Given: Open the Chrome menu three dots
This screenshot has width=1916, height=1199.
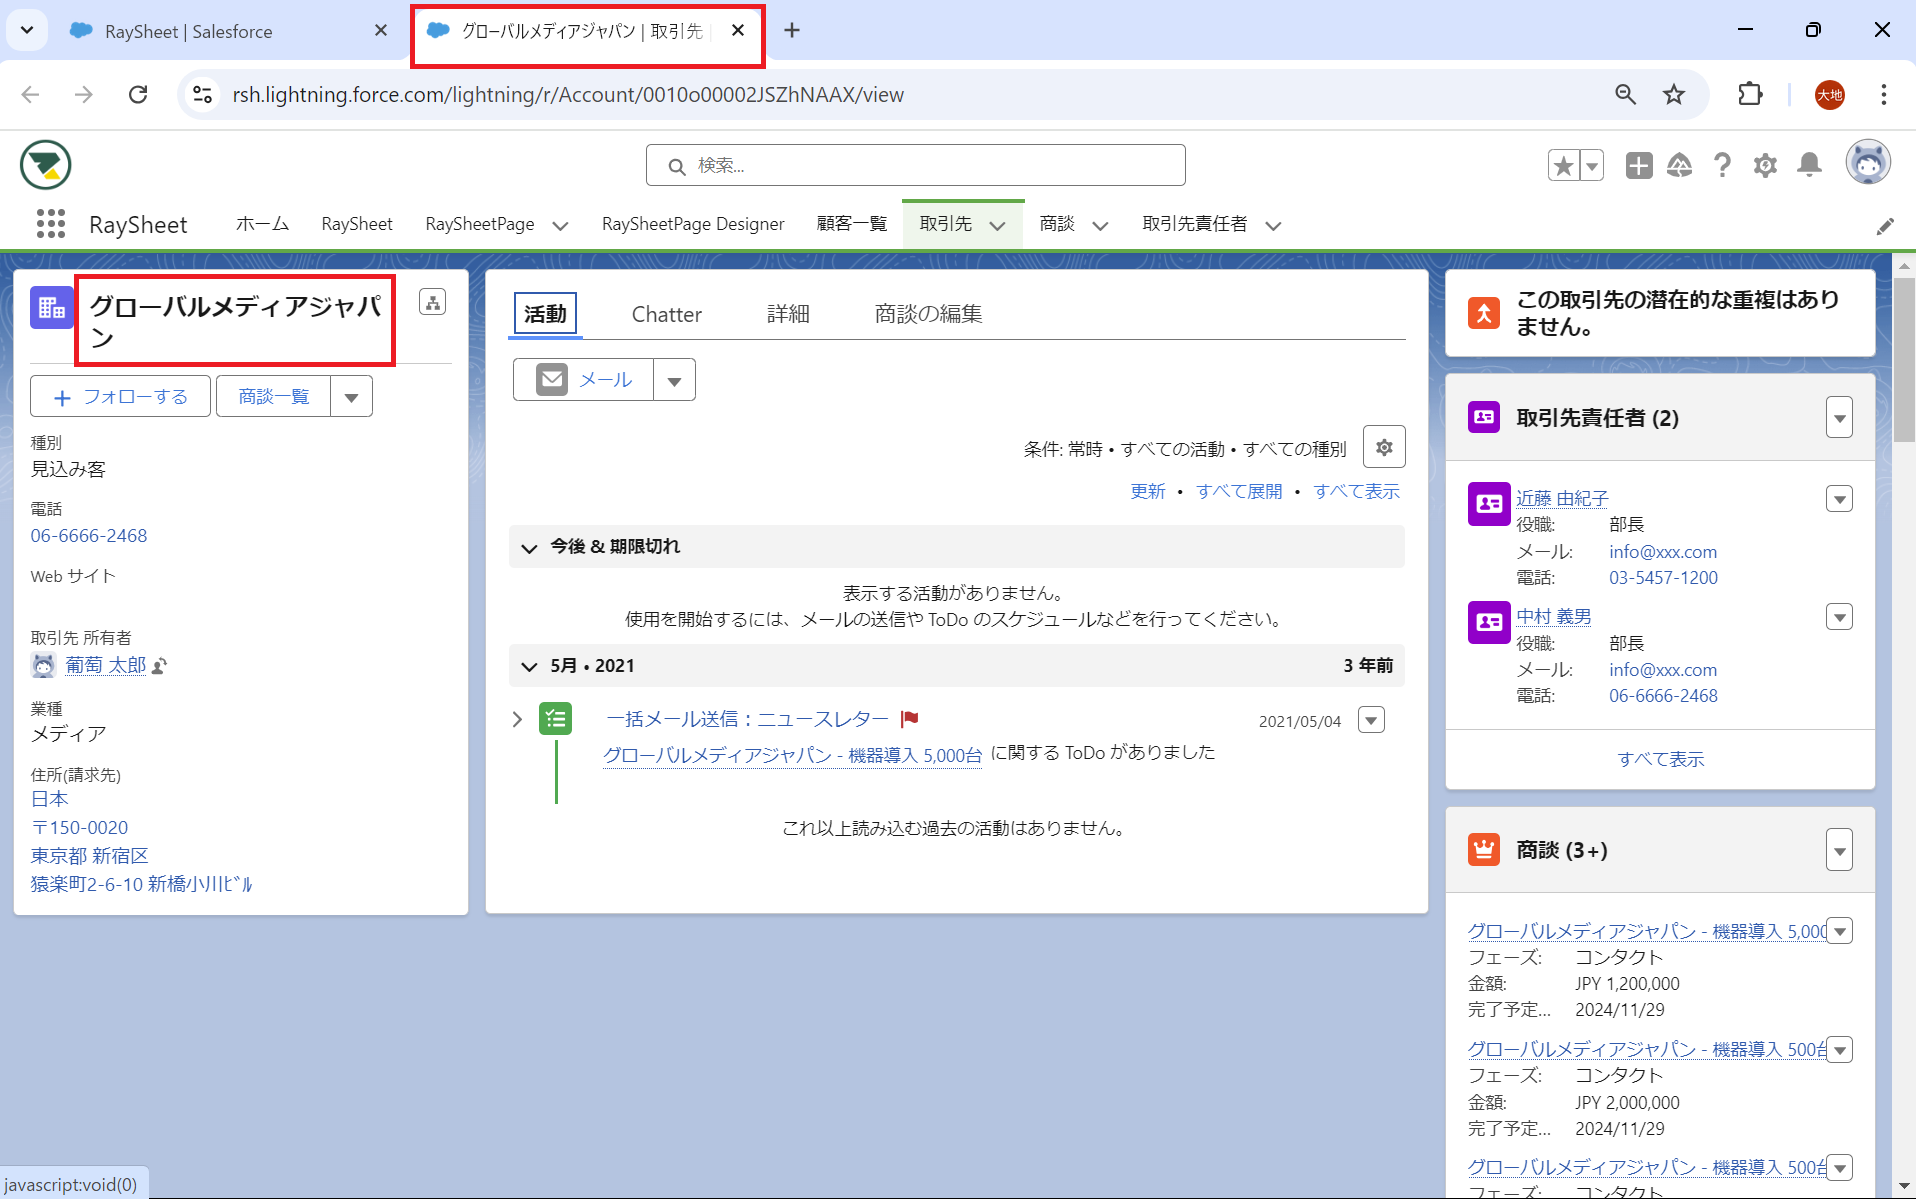Looking at the screenshot, I should (1883, 94).
